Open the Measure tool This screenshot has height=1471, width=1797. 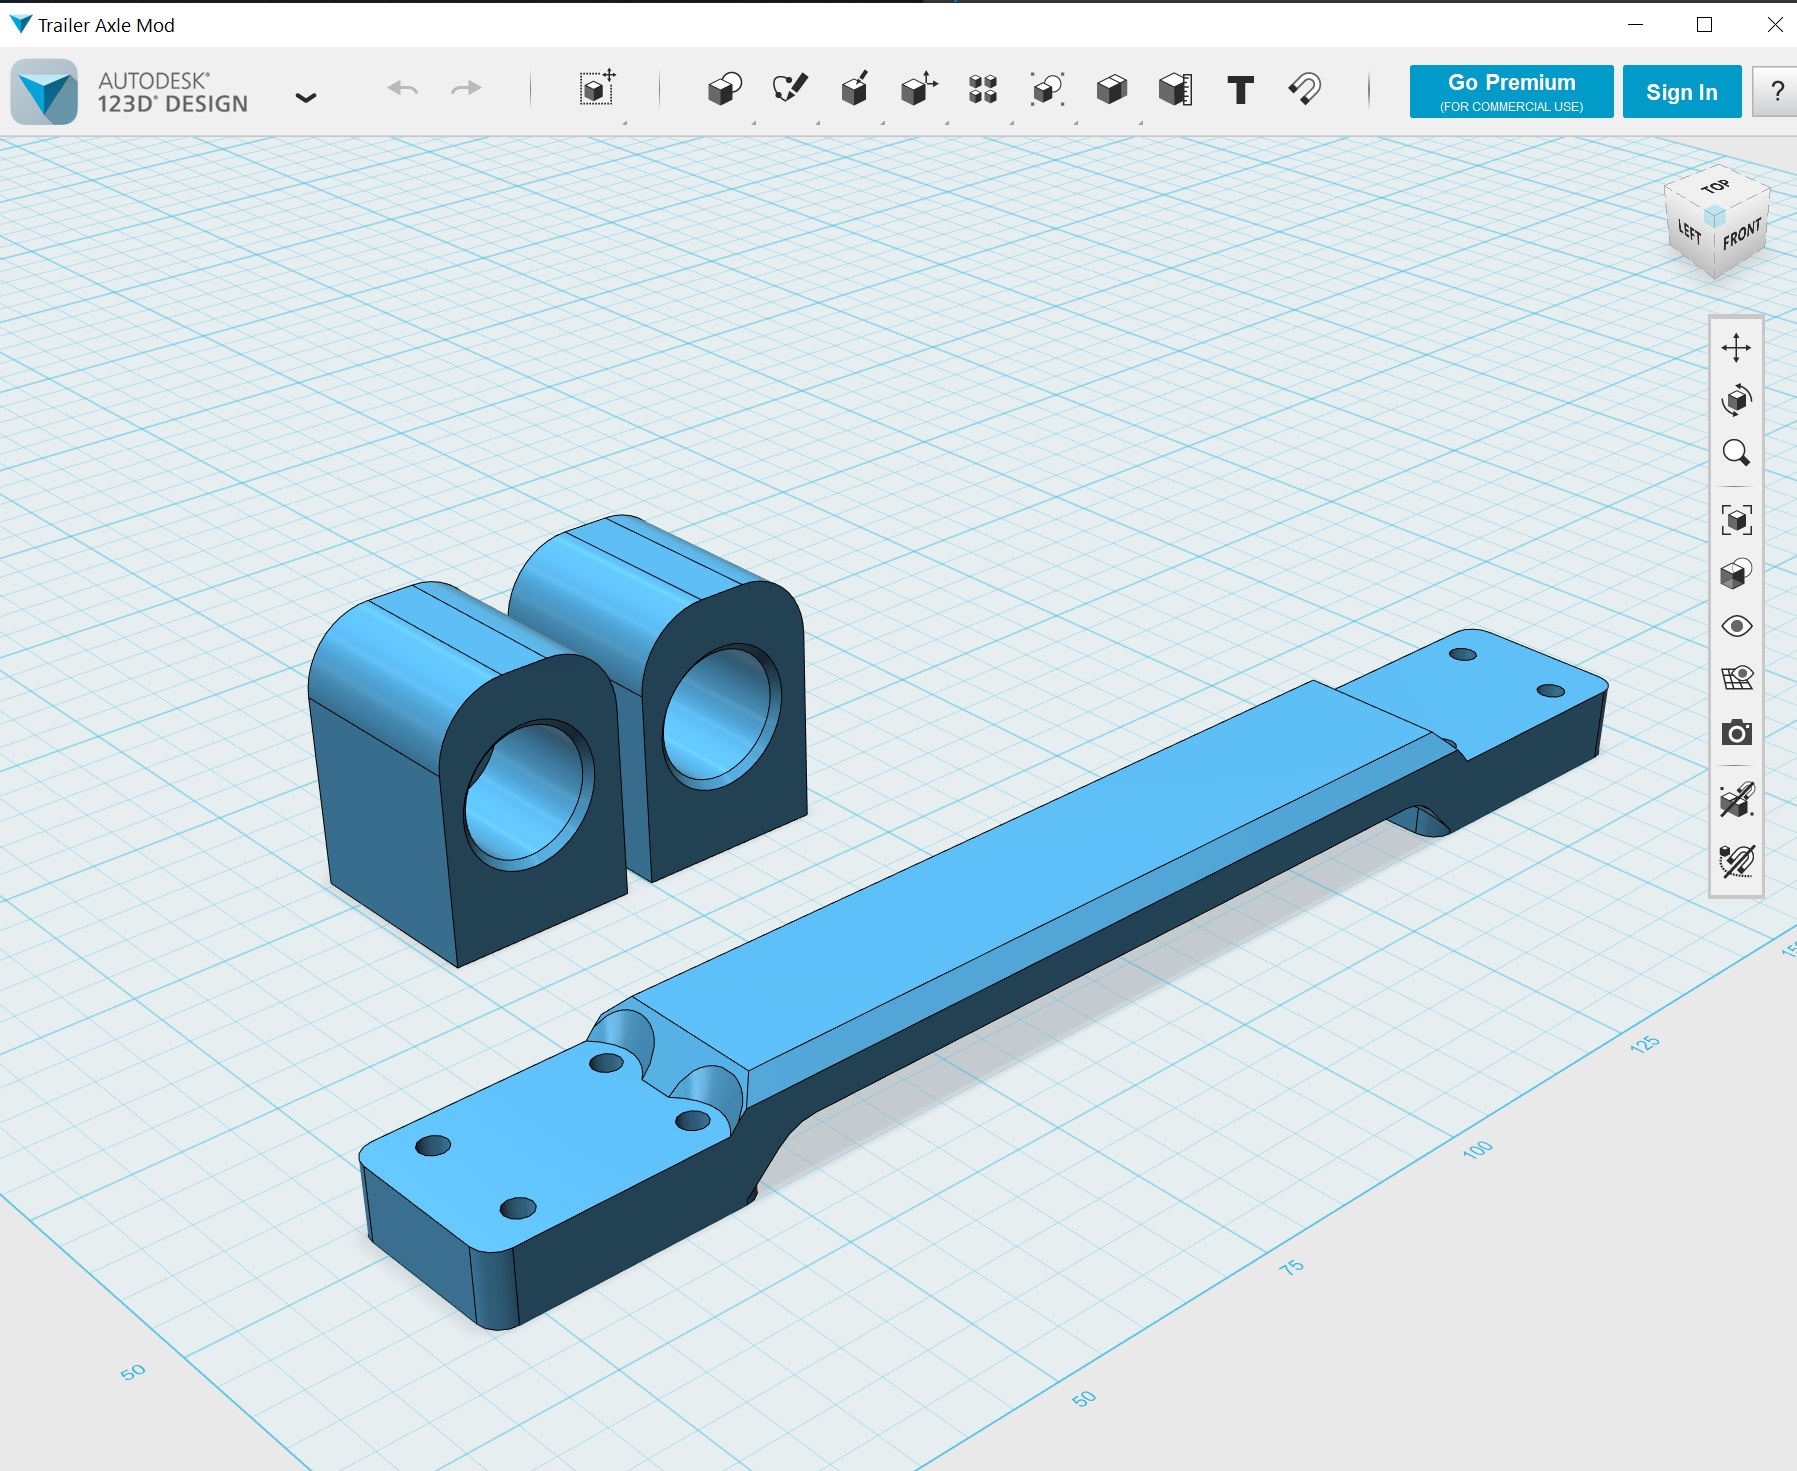click(x=1176, y=90)
